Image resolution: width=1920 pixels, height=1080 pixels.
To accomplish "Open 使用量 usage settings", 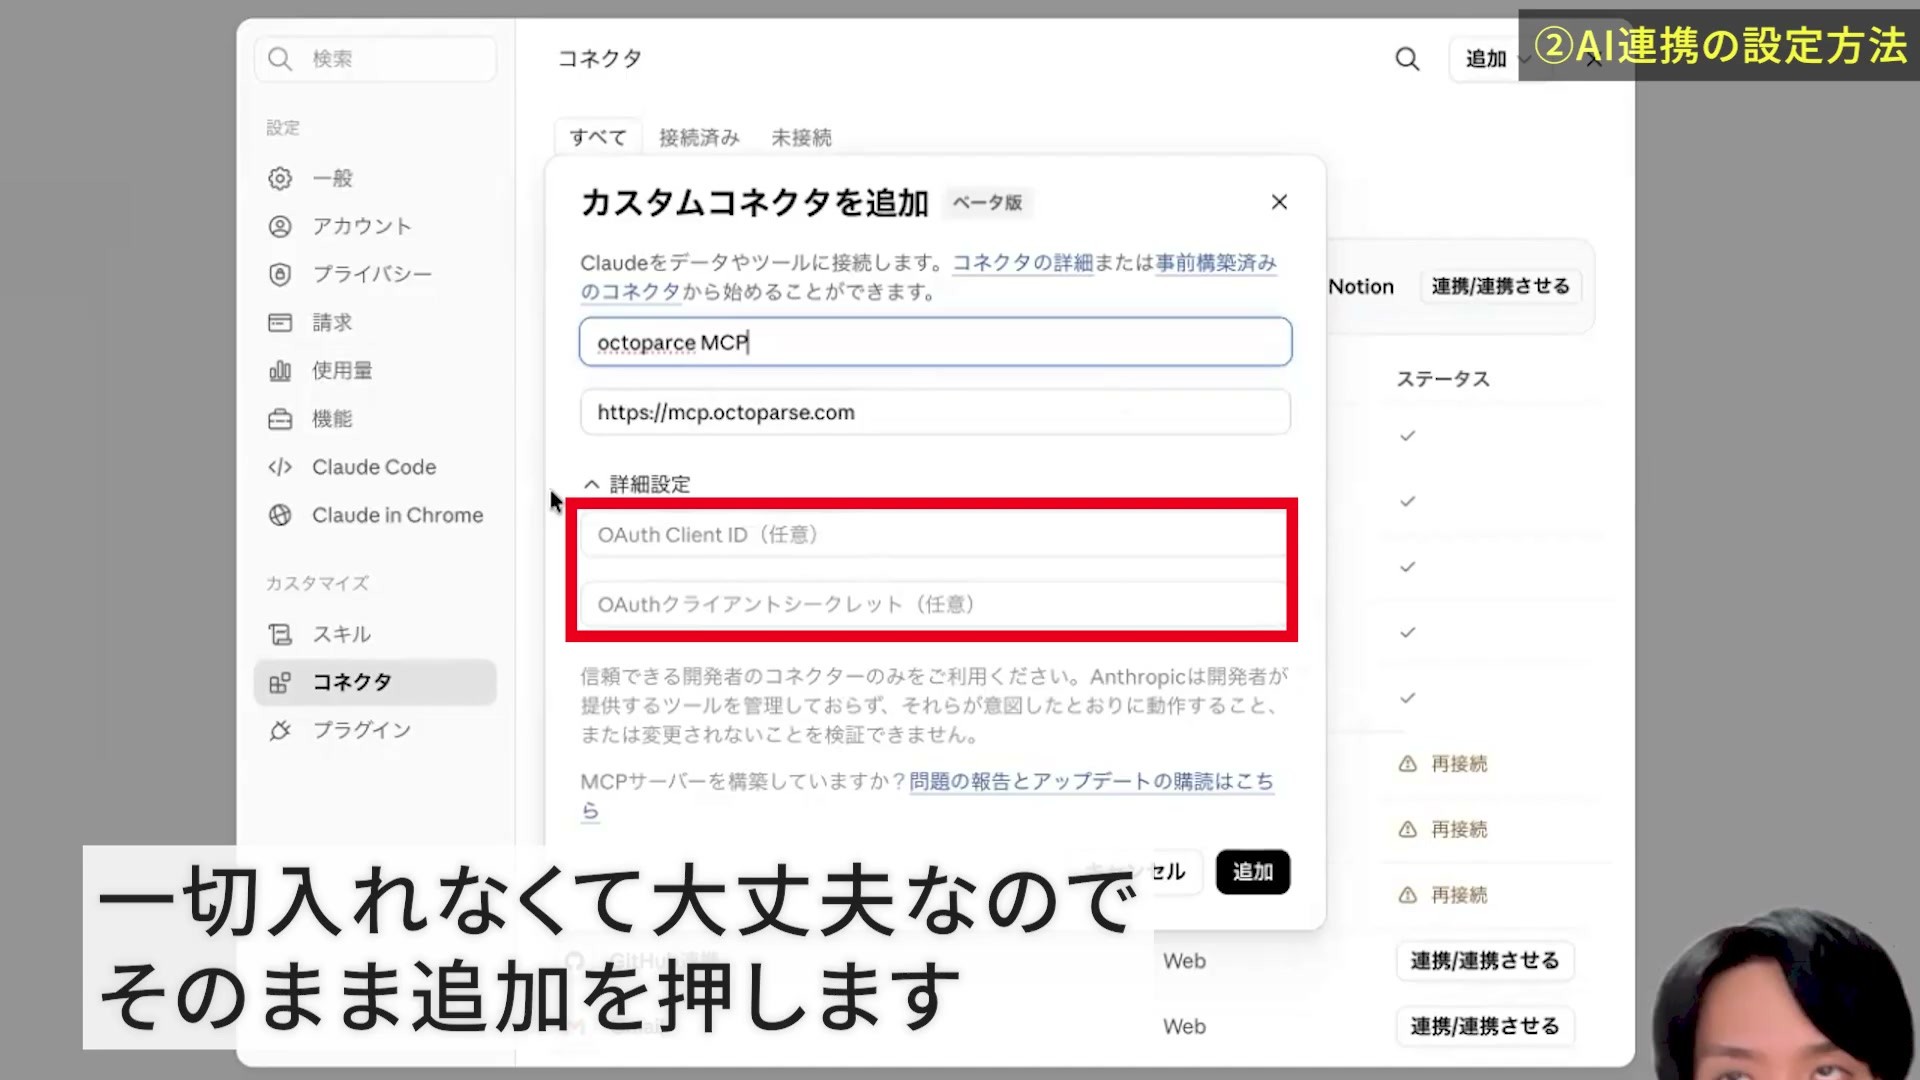I will click(375, 370).
